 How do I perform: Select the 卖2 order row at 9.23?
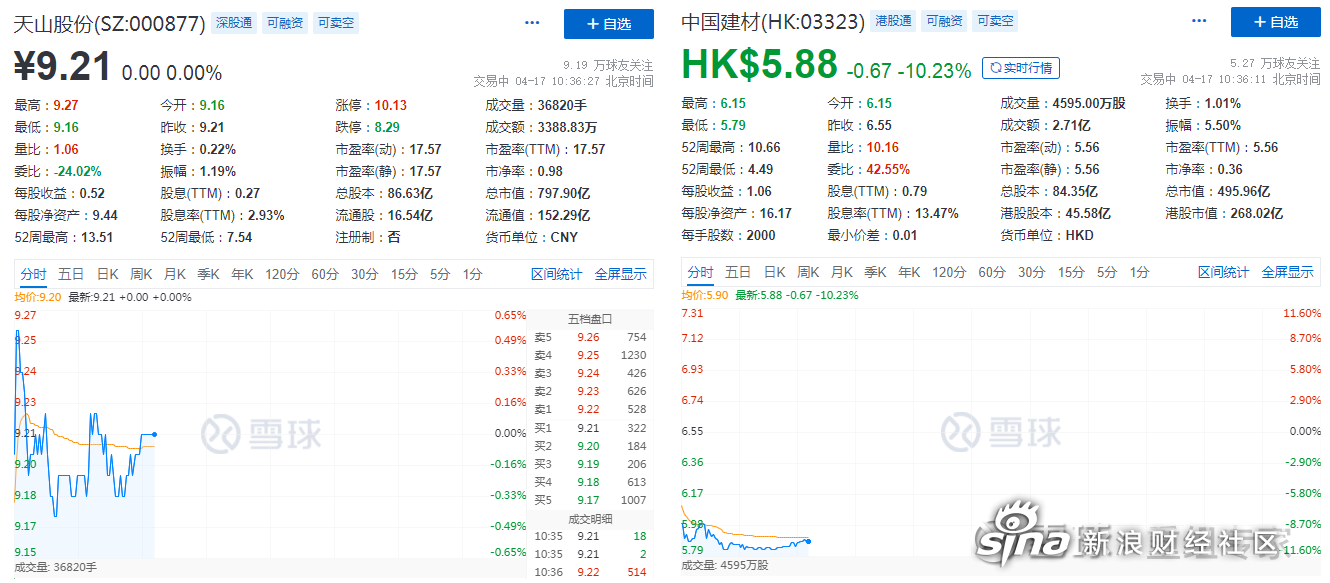coord(590,391)
